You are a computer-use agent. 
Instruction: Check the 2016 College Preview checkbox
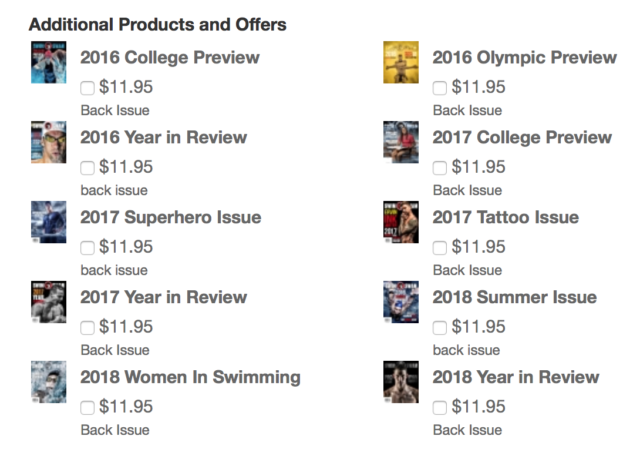pos(88,88)
